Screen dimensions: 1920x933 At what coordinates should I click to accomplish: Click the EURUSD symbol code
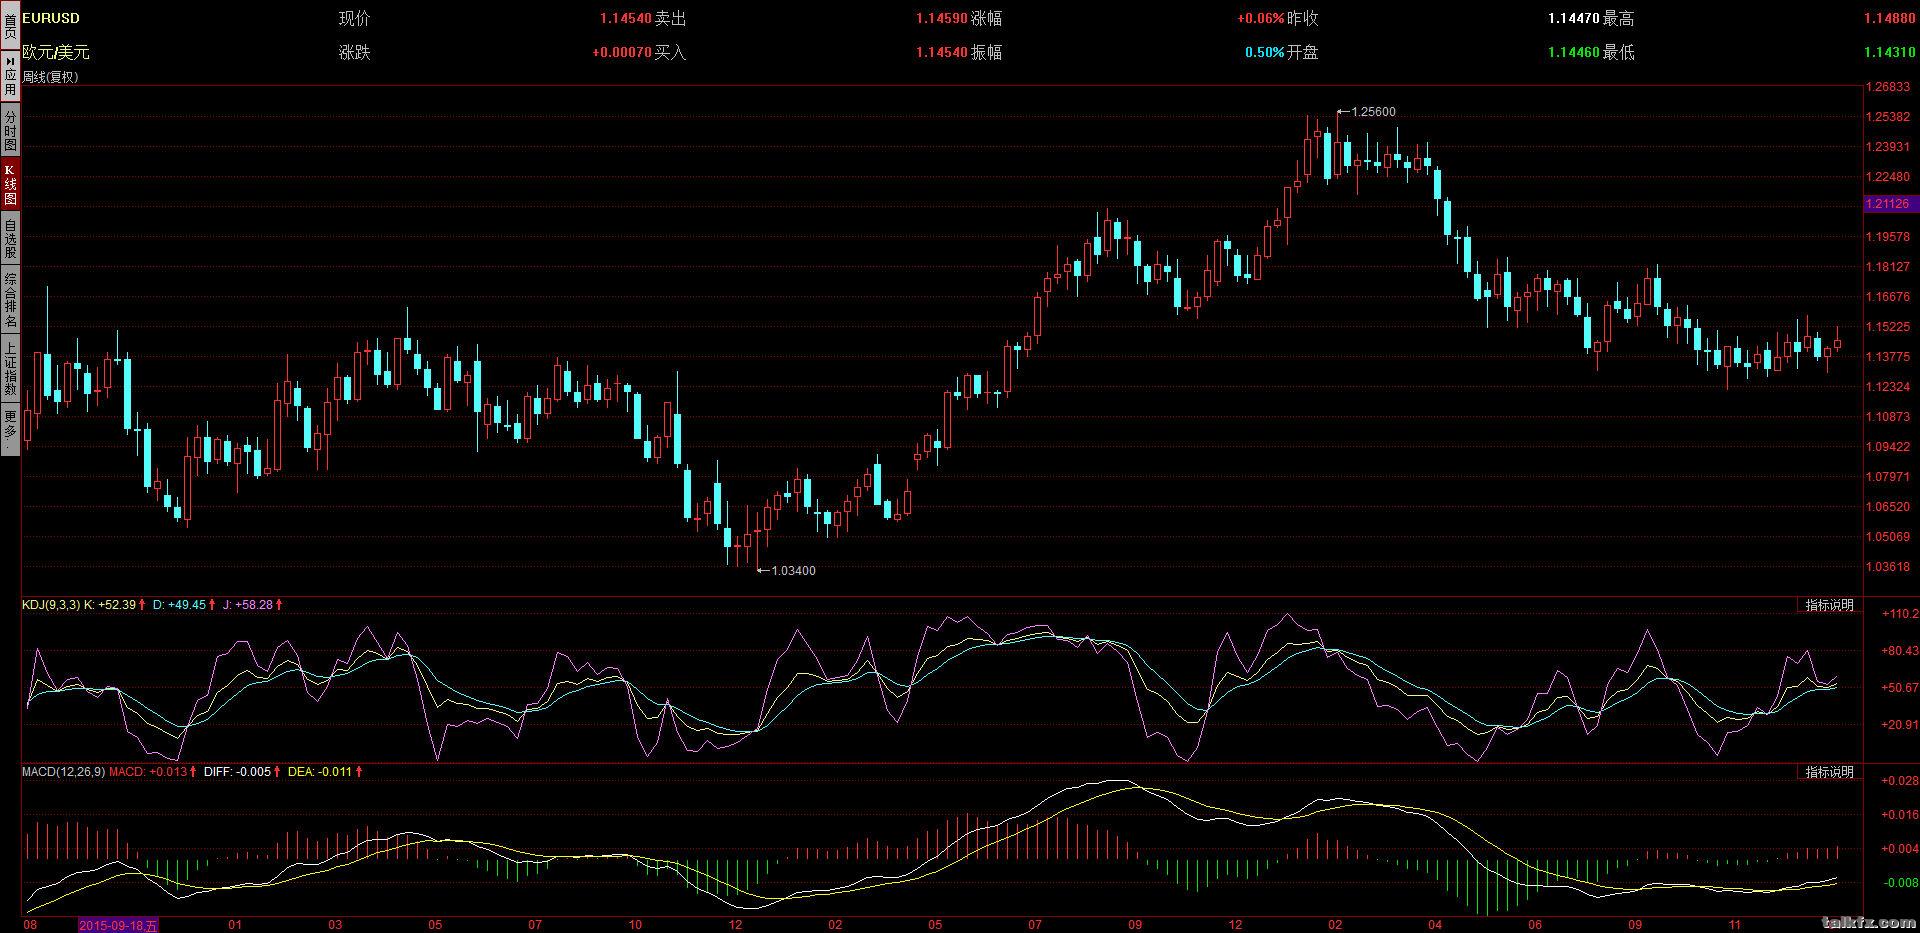[x=51, y=18]
